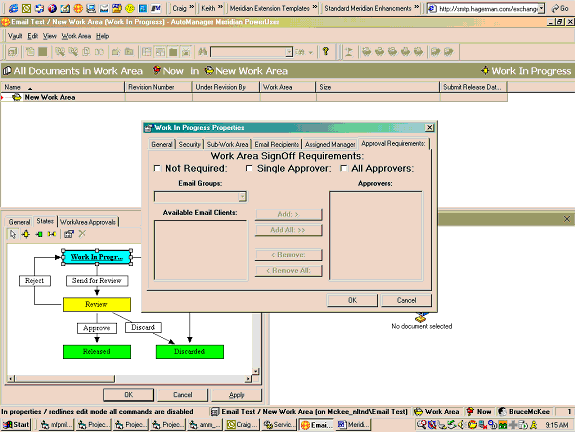This screenshot has height=432, width=575.
Task: Select the Review state box in diagram
Action: (97, 304)
